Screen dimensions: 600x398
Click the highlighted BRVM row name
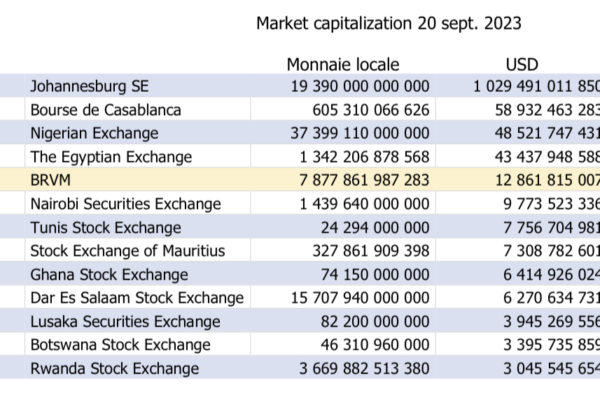click(x=51, y=180)
